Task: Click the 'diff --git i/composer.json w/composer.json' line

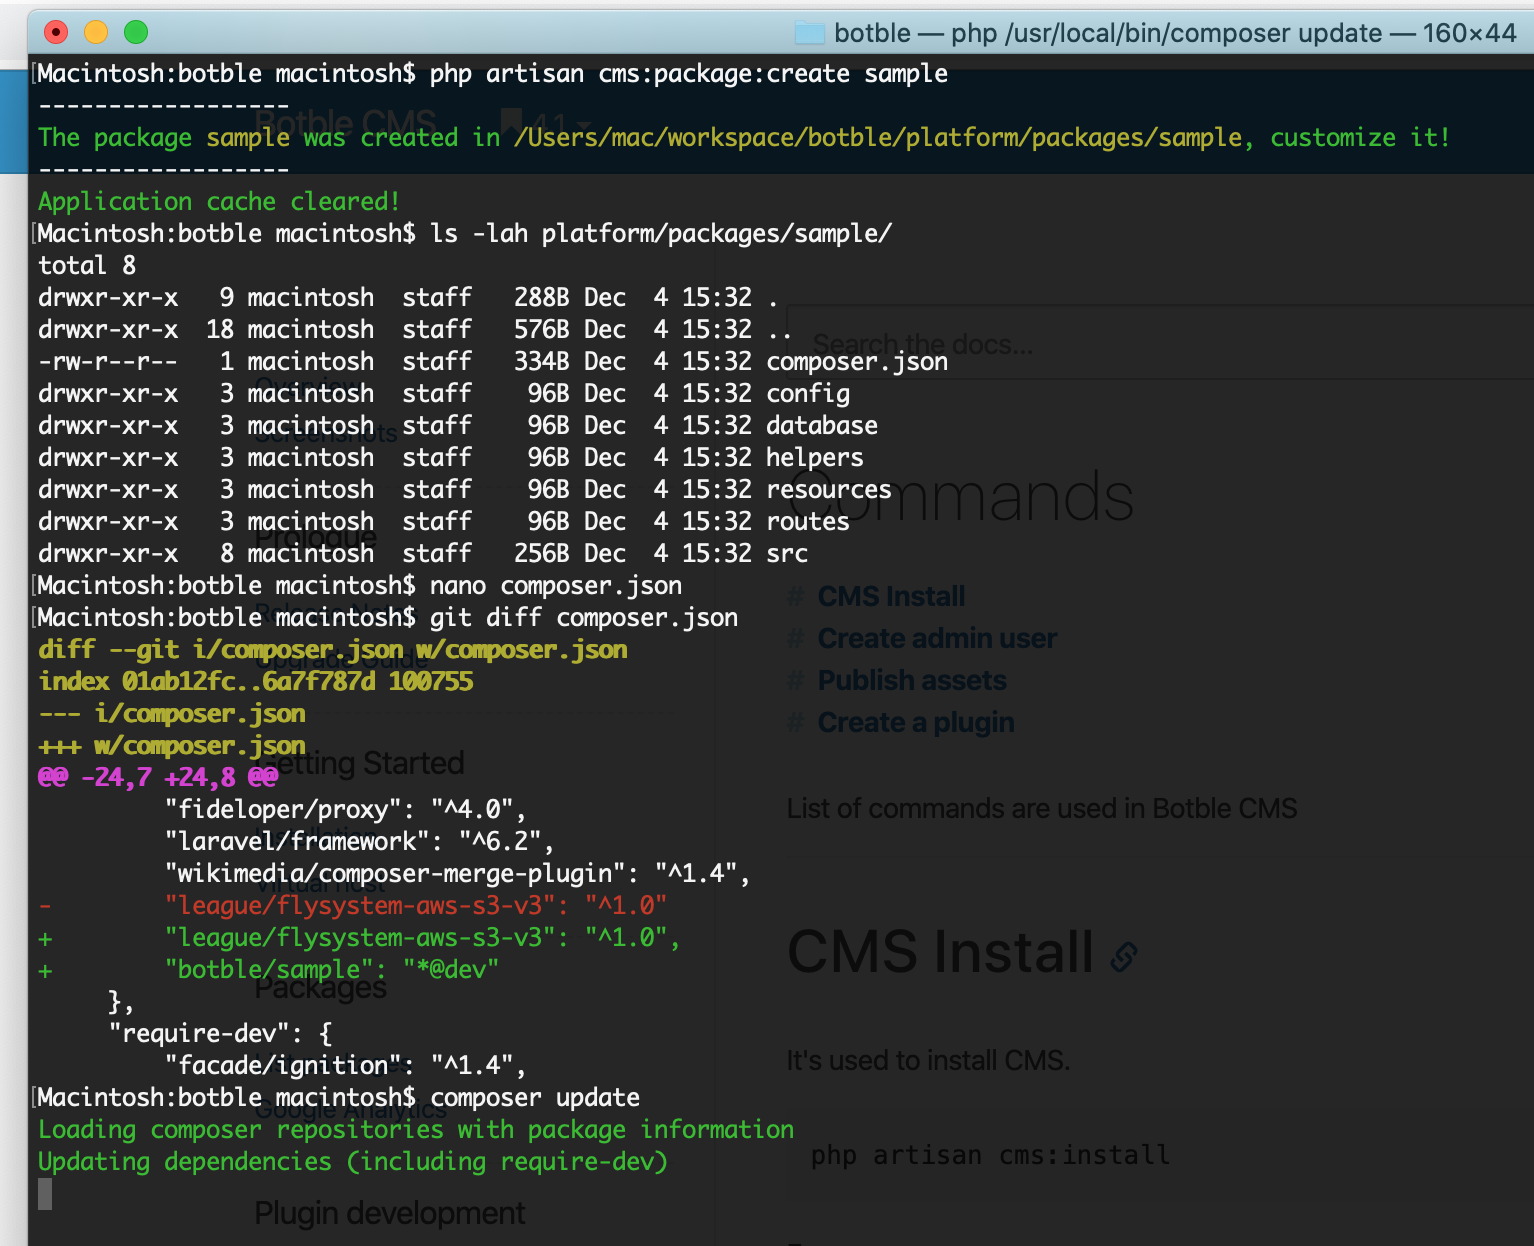Action: click(x=333, y=650)
